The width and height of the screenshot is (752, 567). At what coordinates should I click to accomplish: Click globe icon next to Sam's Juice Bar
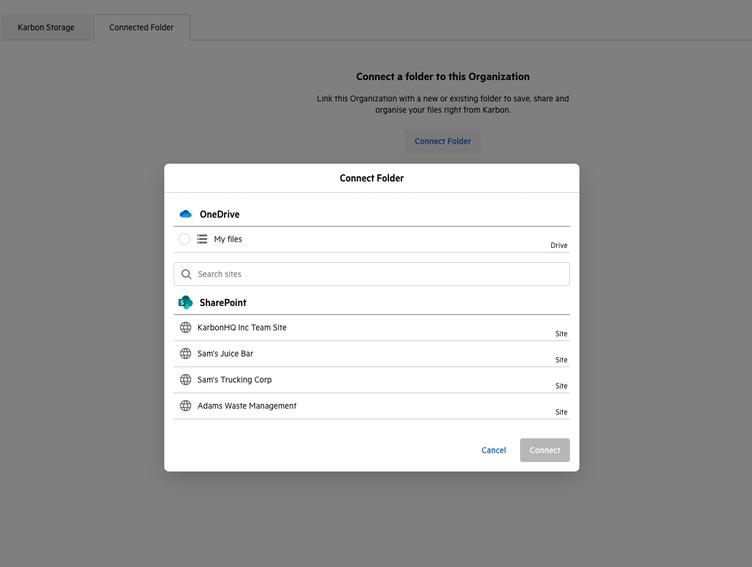tap(185, 354)
